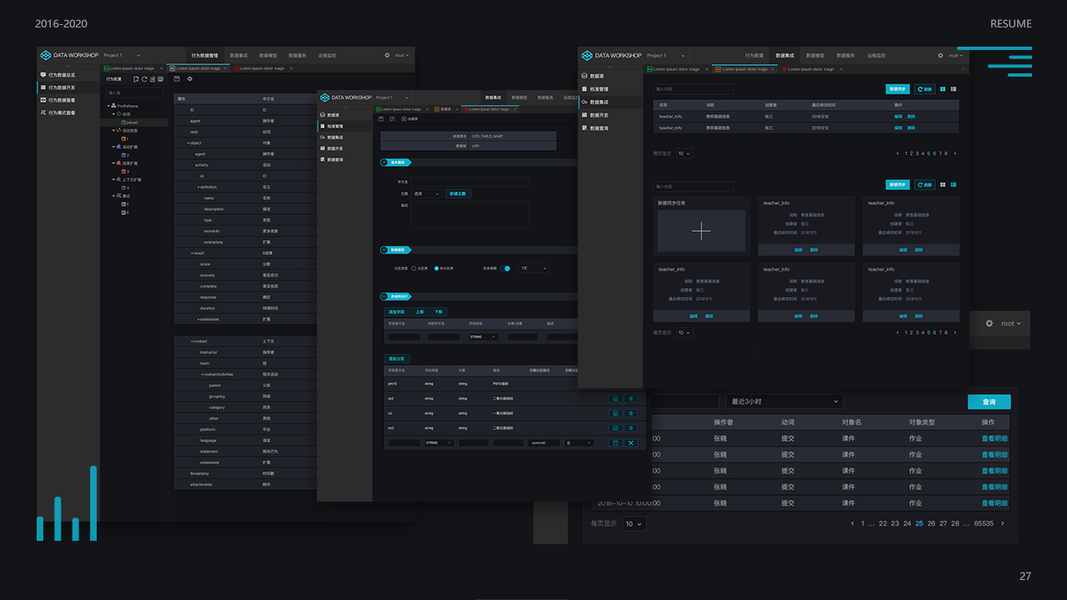Go to page 26 in log pagination

(931, 524)
